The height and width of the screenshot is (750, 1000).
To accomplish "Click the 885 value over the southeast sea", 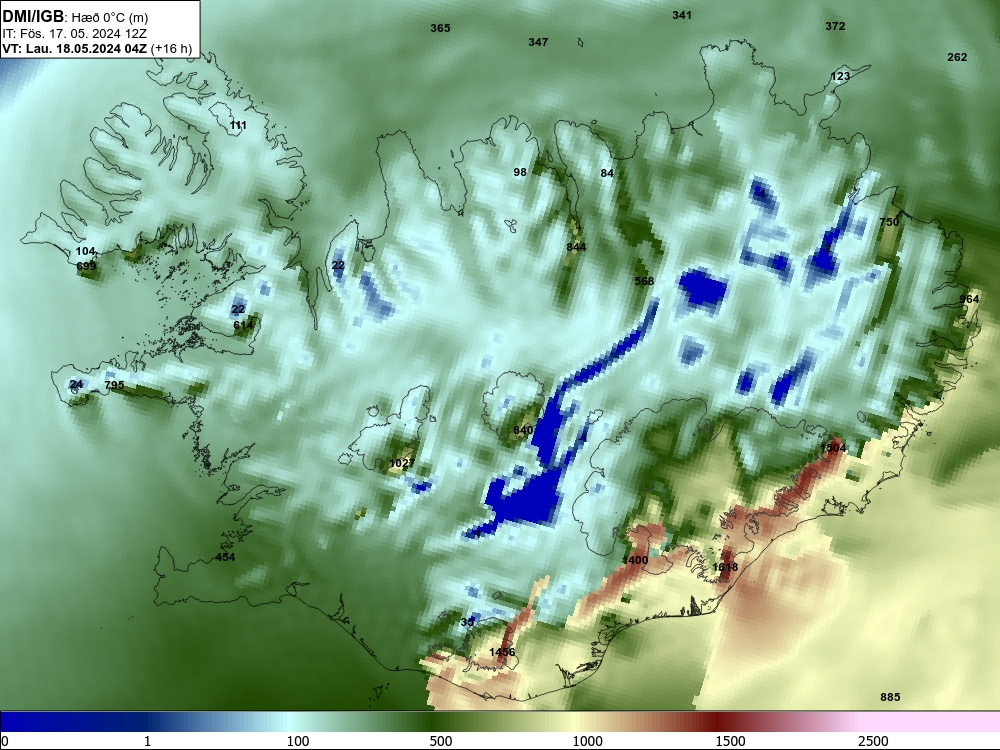I will [890, 698].
